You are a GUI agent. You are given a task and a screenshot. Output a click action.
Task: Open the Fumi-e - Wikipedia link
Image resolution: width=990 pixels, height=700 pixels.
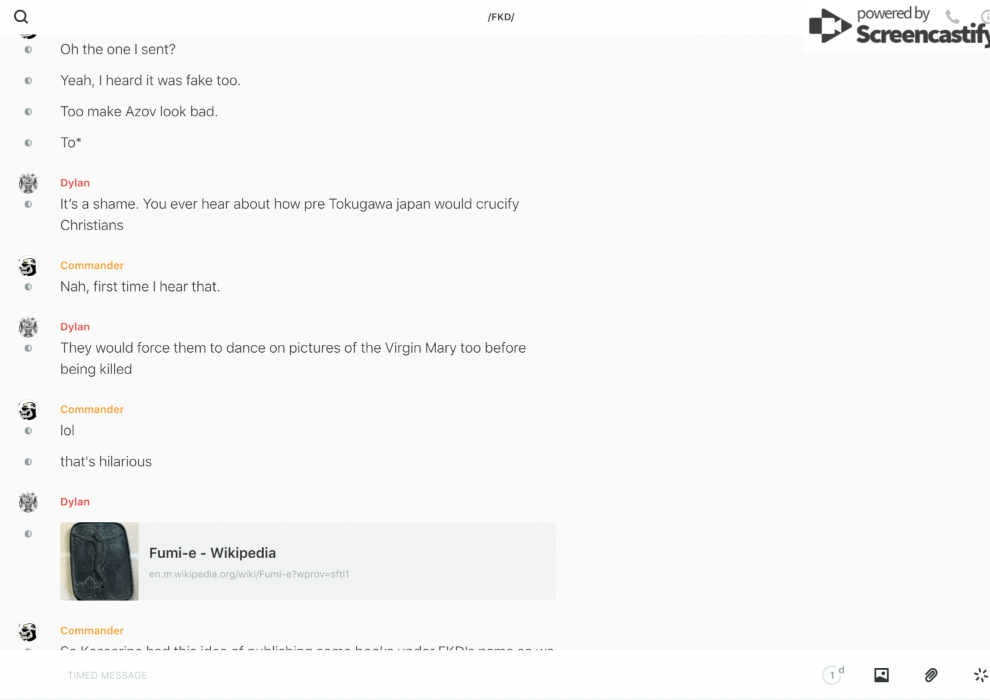[212, 552]
